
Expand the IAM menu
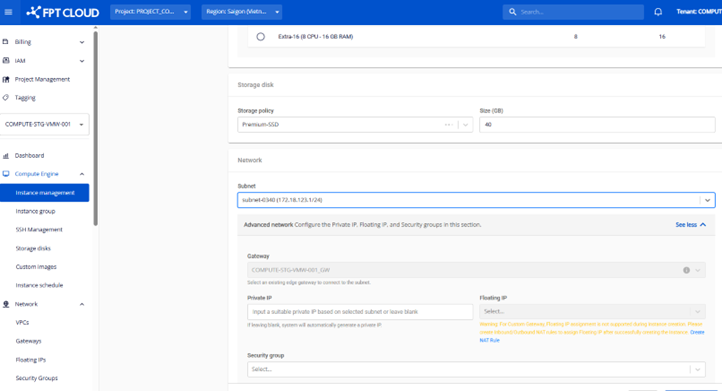(82, 61)
